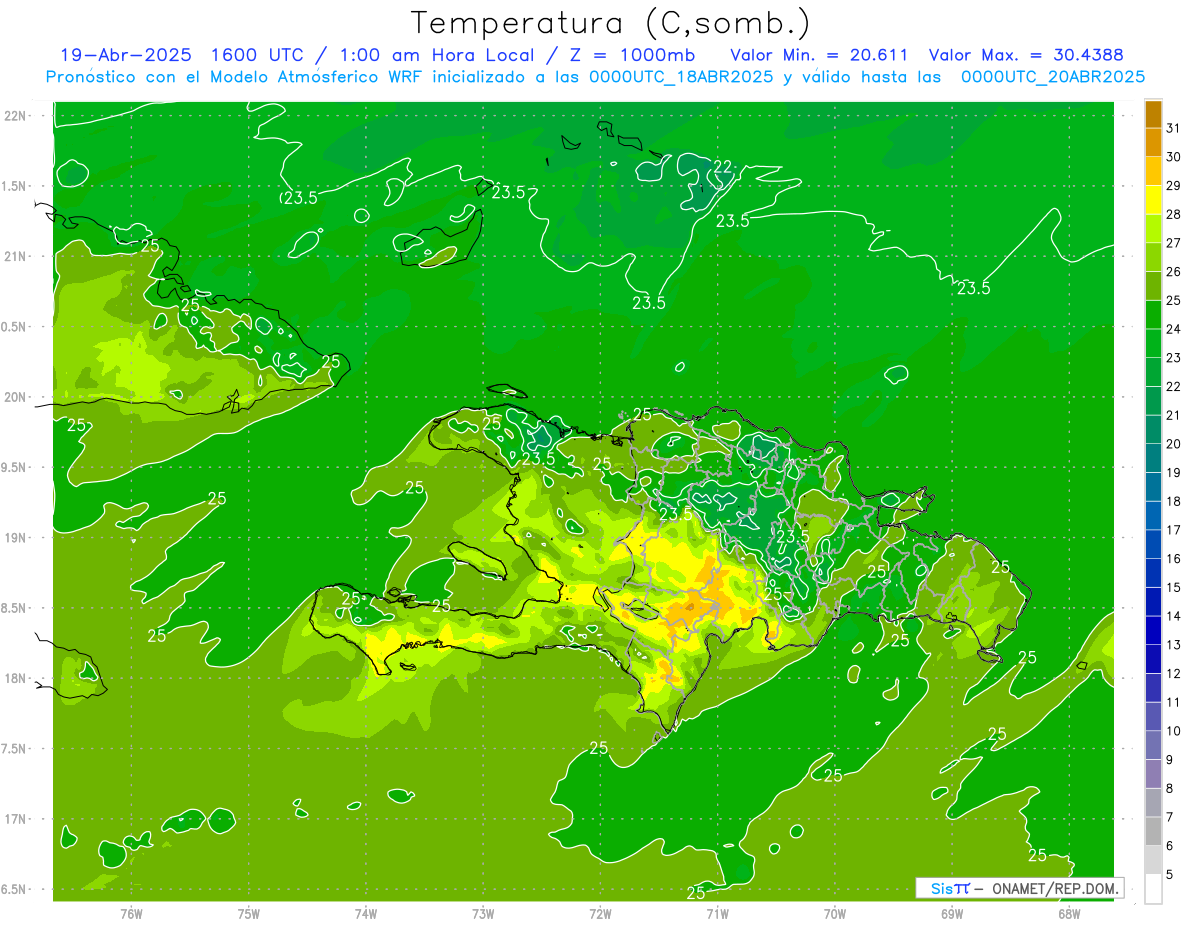Click the "14" label on the color scale
The image size is (1200, 927).
1174,616
